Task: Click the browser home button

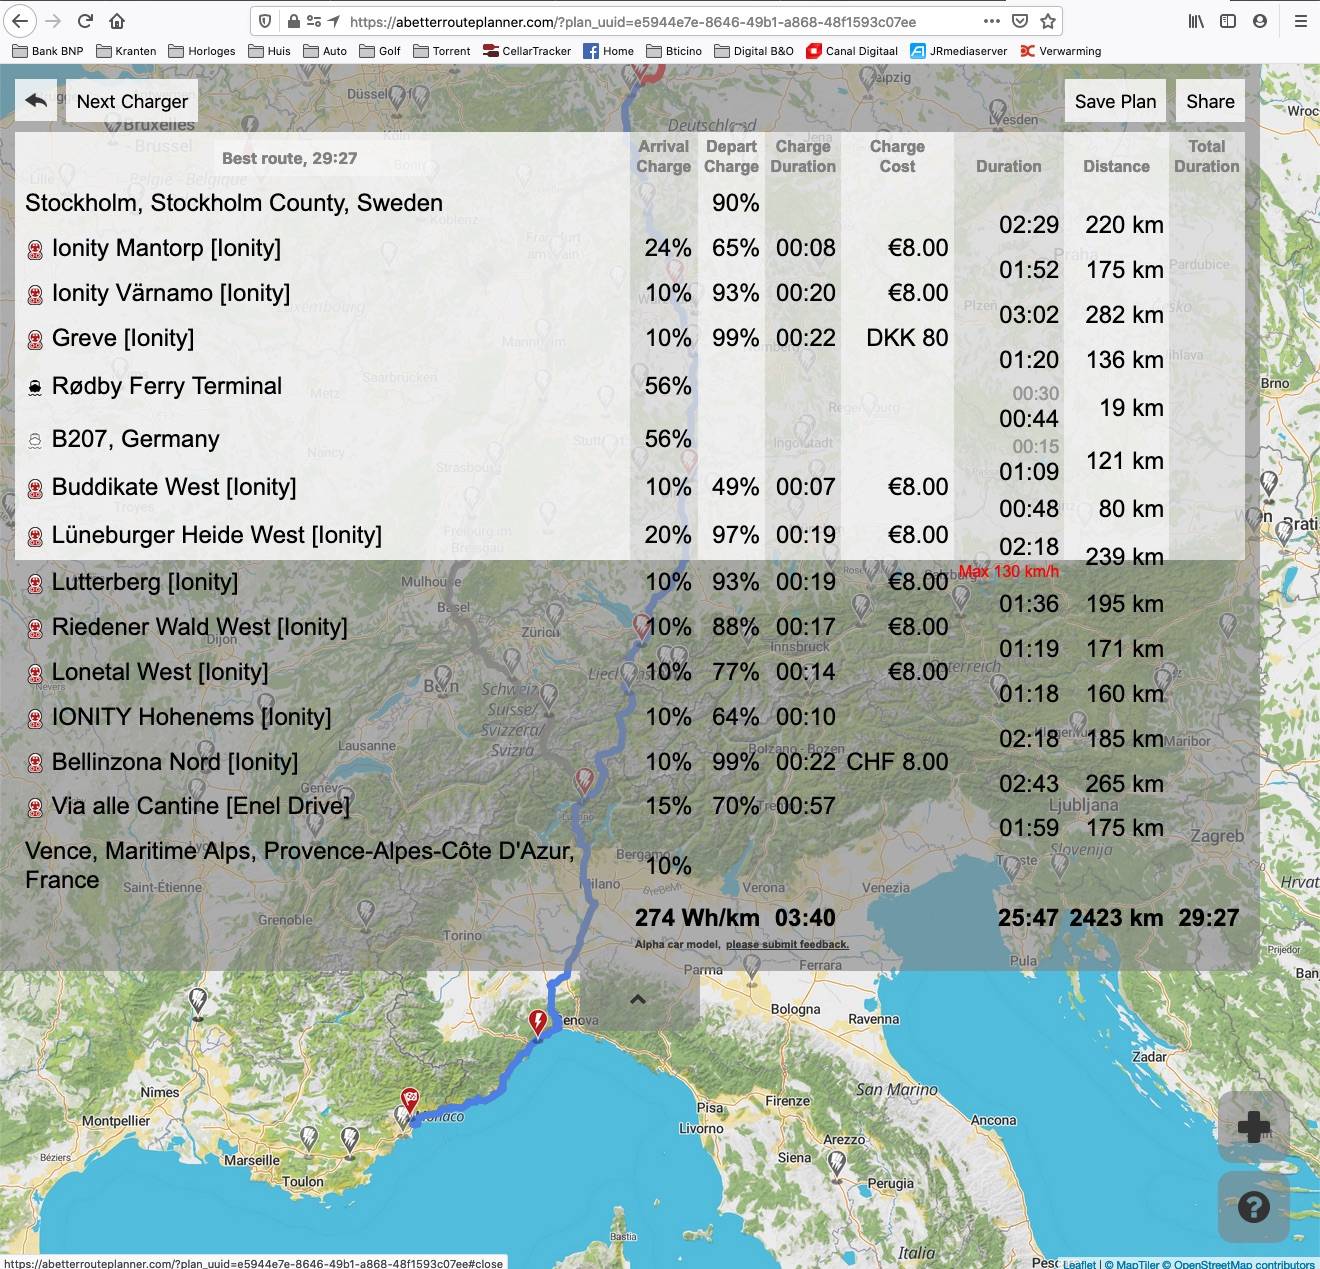Action: point(117,21)
